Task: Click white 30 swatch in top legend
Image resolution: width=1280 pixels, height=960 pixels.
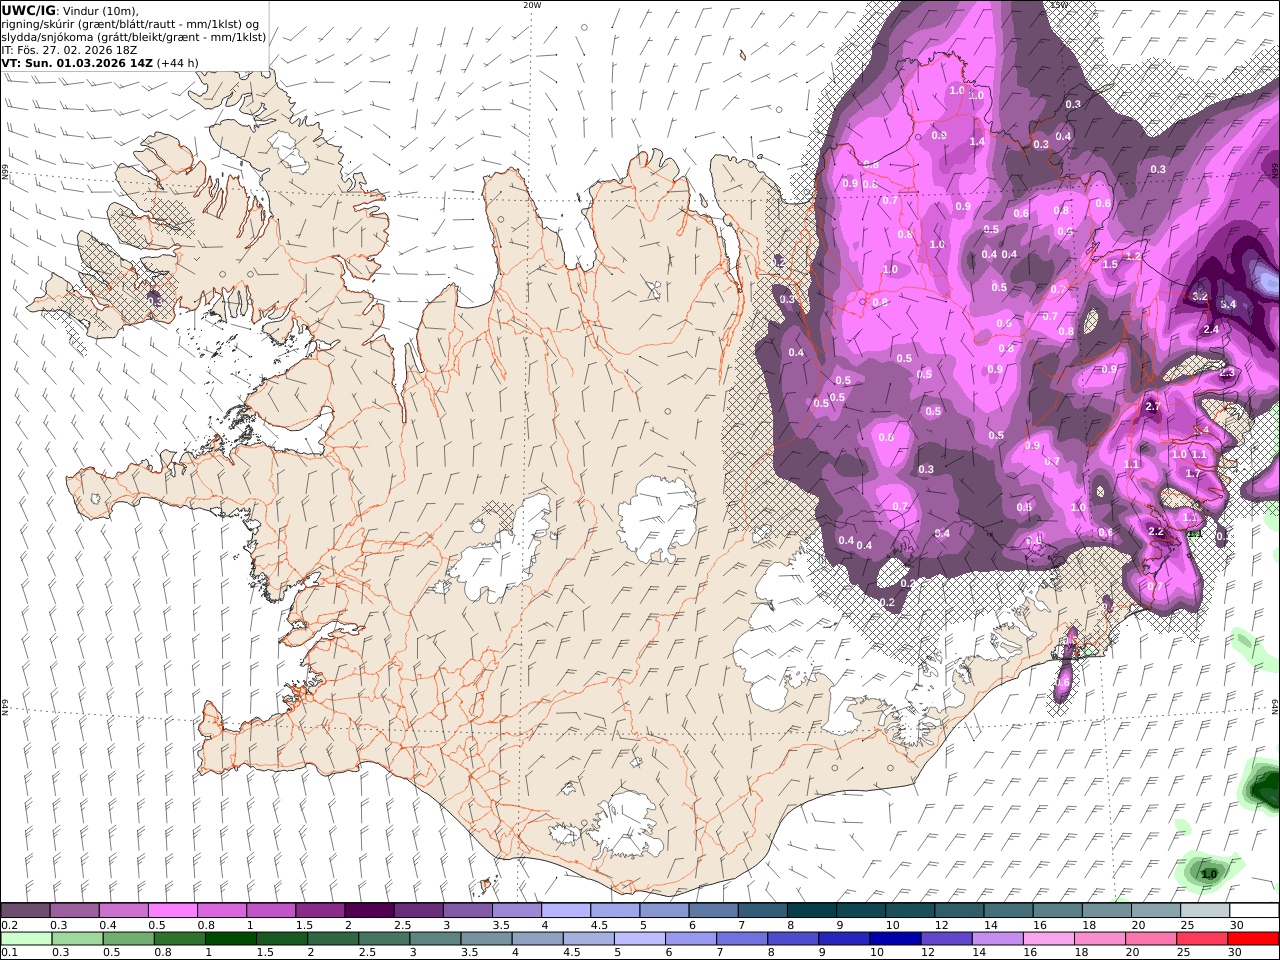Action: pyautogui.click(x=1254, y=911)
